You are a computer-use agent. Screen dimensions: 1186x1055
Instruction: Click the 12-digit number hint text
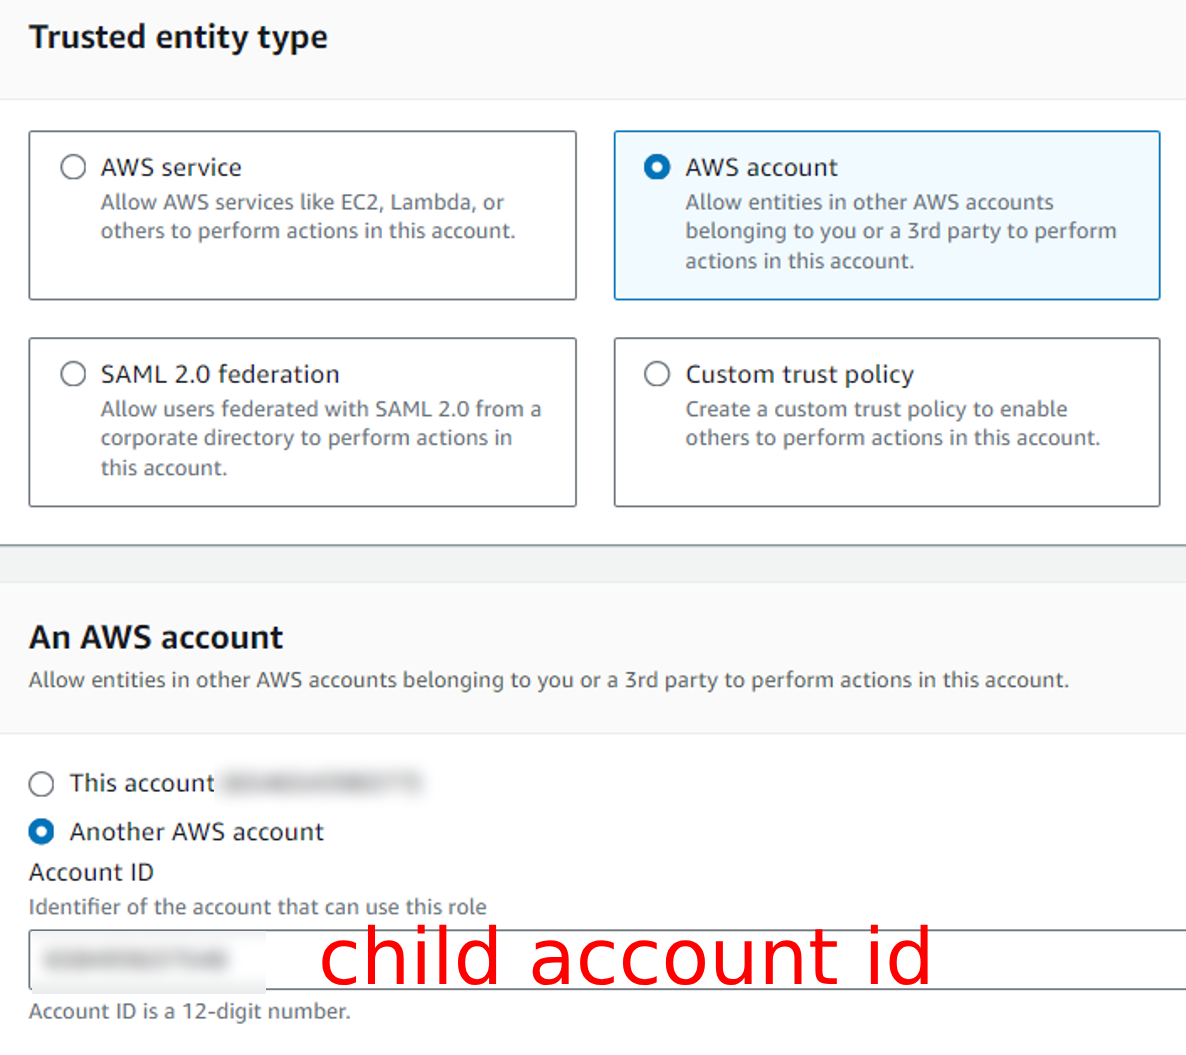coord(190,1011)
